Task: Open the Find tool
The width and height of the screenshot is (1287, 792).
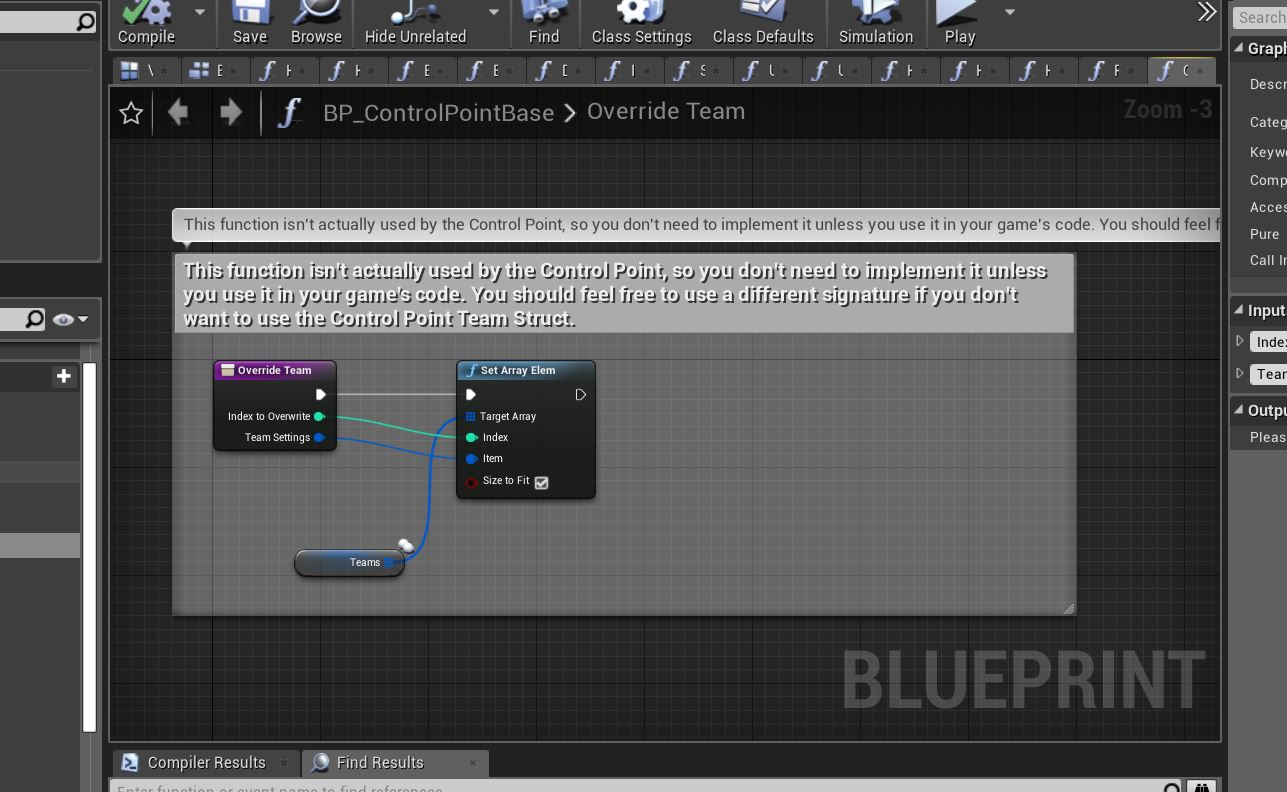Action: click(x=544, y=24)
